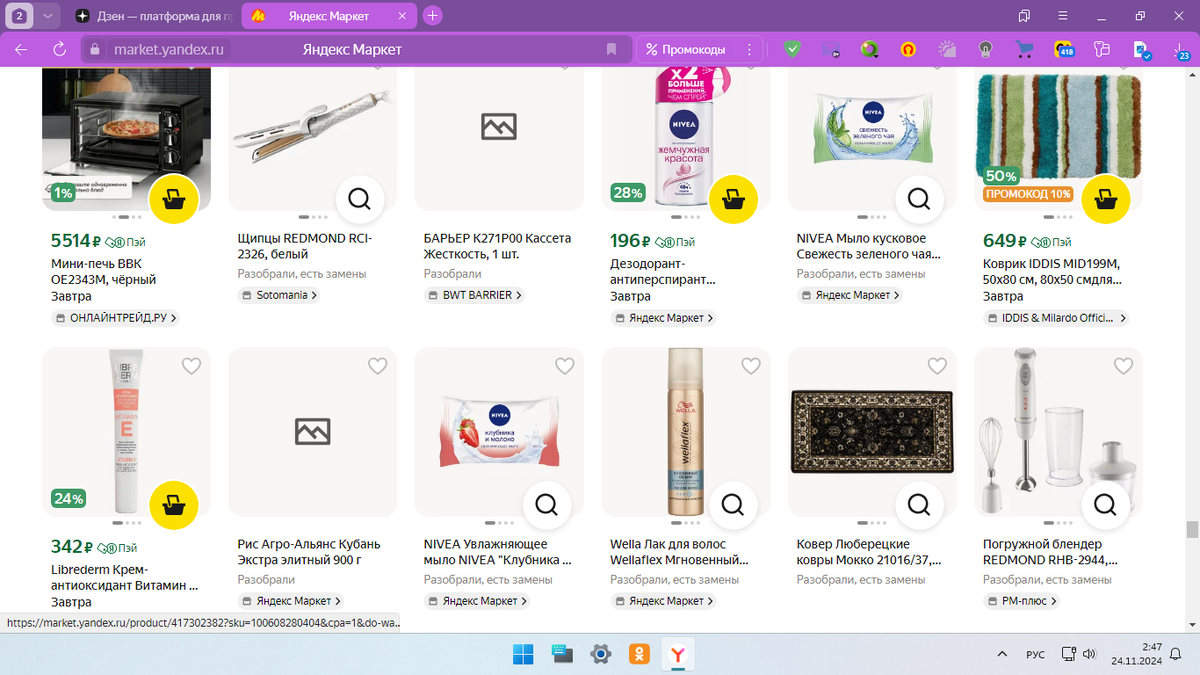
Task: Open Яндекс Маркет seller chip under deodorant
Action: [x=663, y=318]
